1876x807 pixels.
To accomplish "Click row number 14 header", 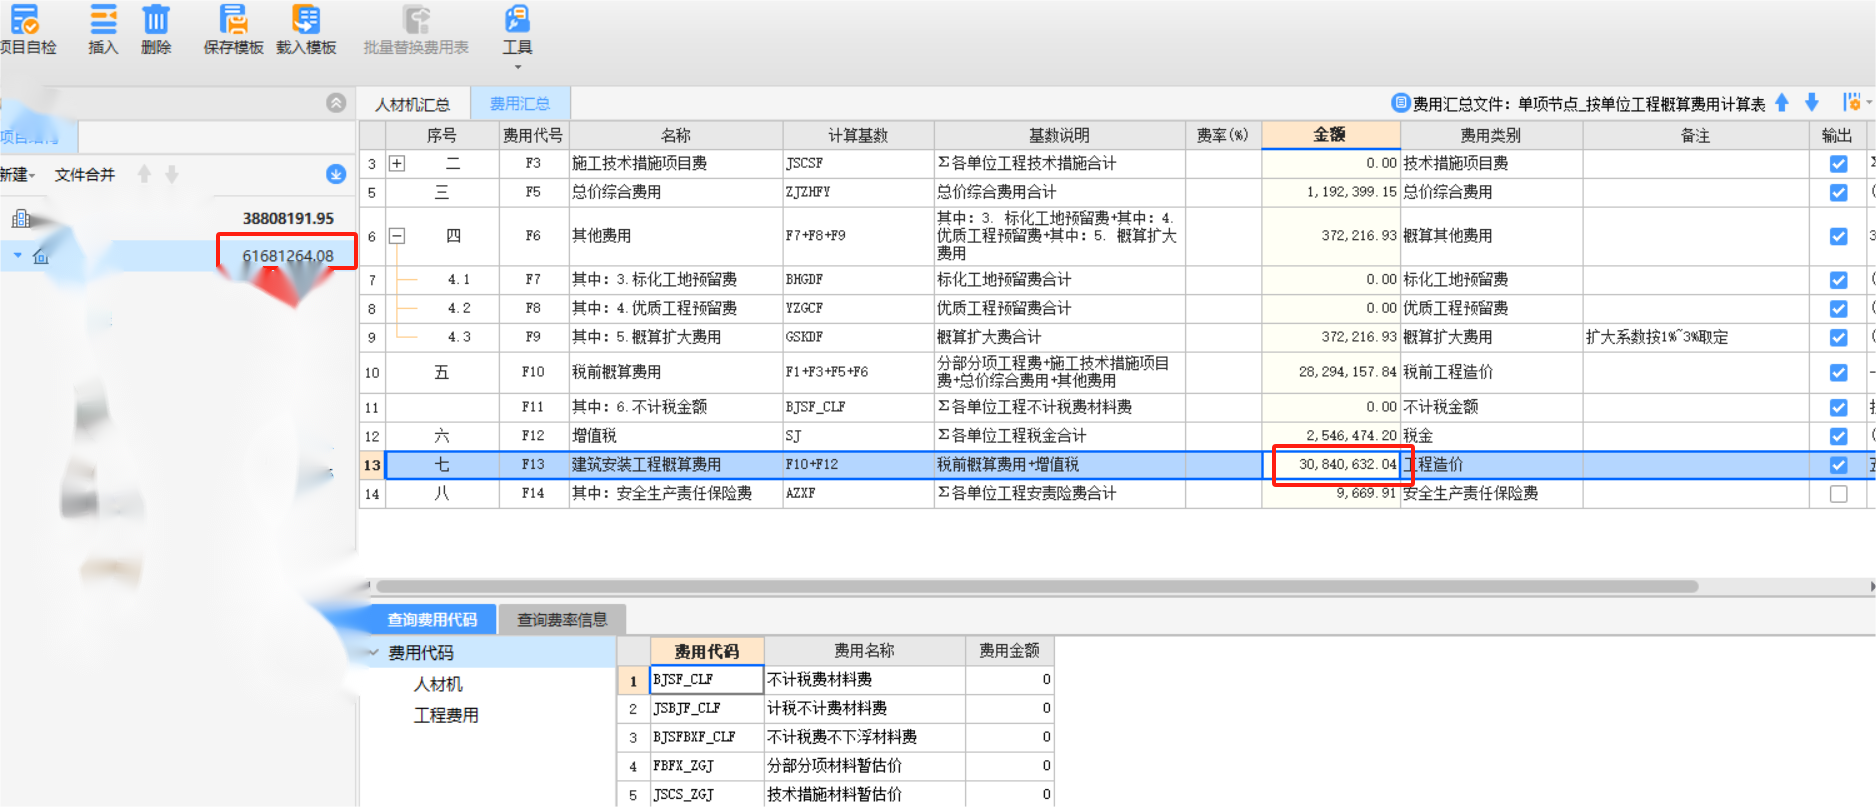I will coord(372,494).
